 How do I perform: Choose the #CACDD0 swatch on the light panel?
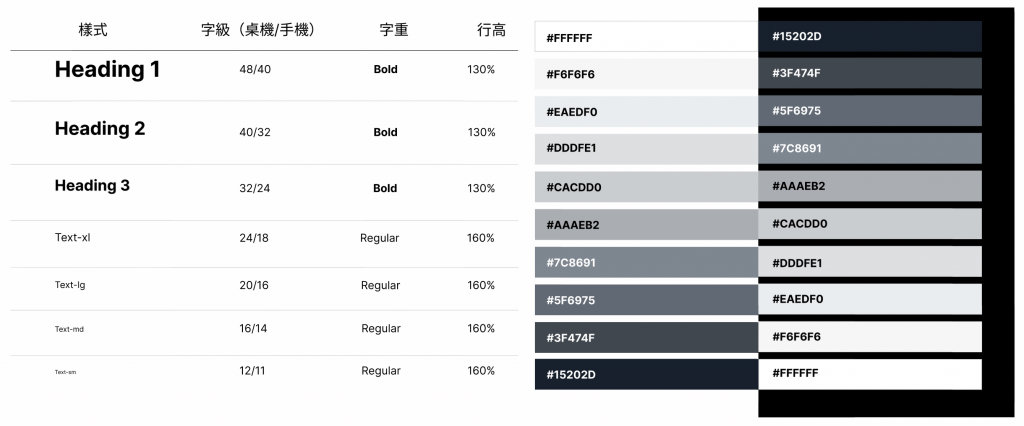click(x=646, y=187)
